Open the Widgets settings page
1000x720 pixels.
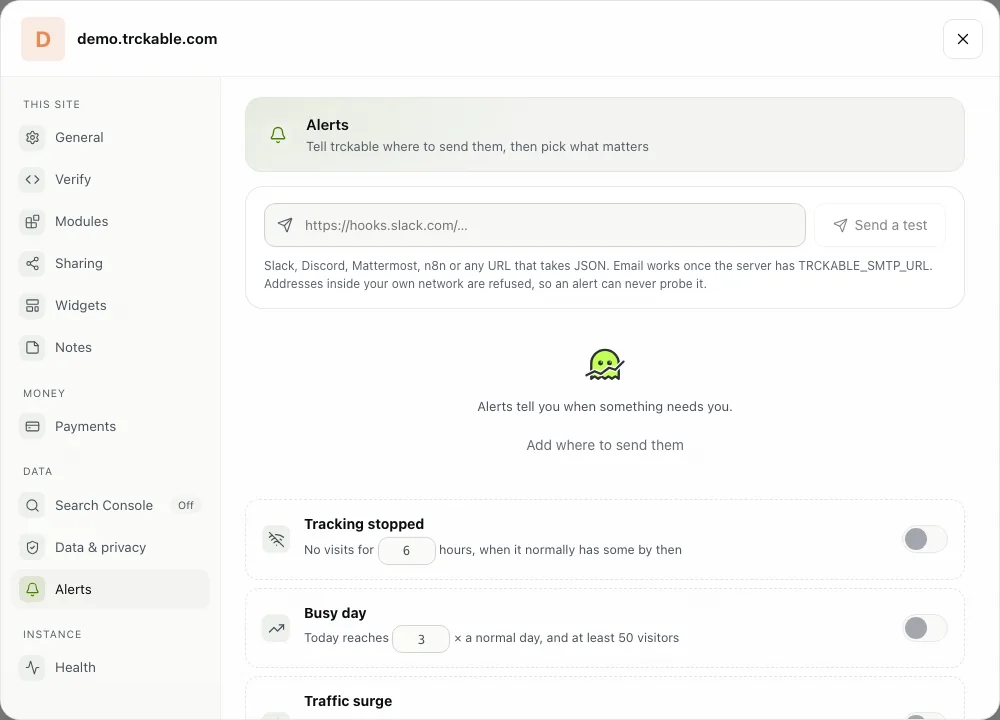coord(110,305)
